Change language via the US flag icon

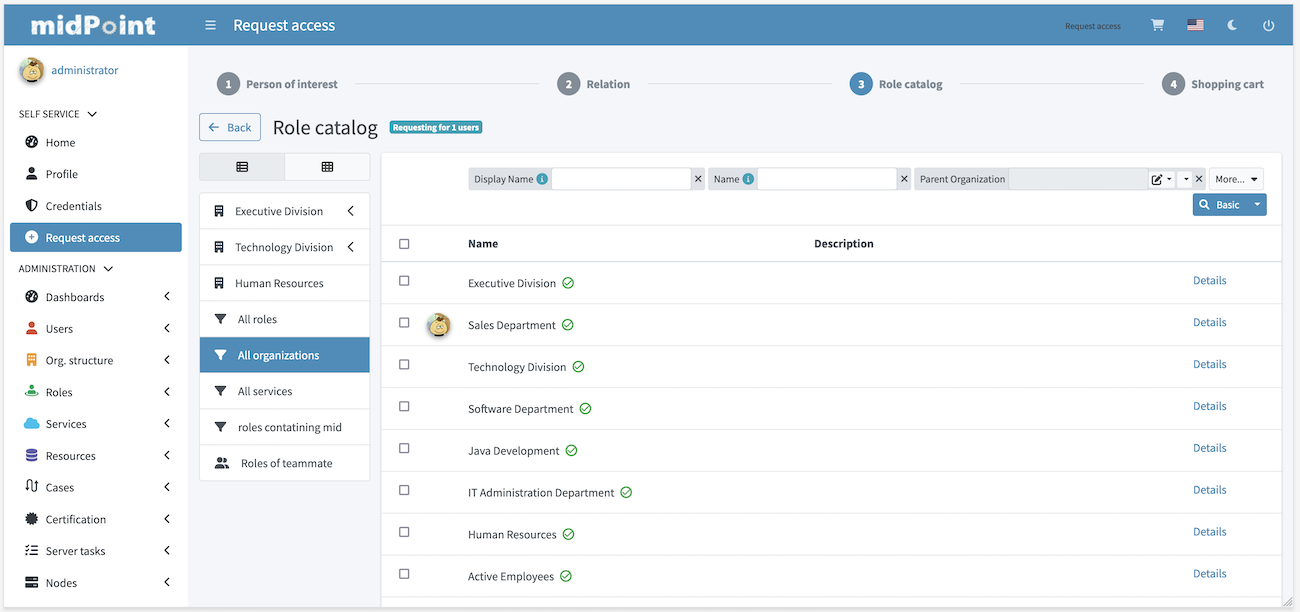pyautogui.click(x=1195, y=24)
